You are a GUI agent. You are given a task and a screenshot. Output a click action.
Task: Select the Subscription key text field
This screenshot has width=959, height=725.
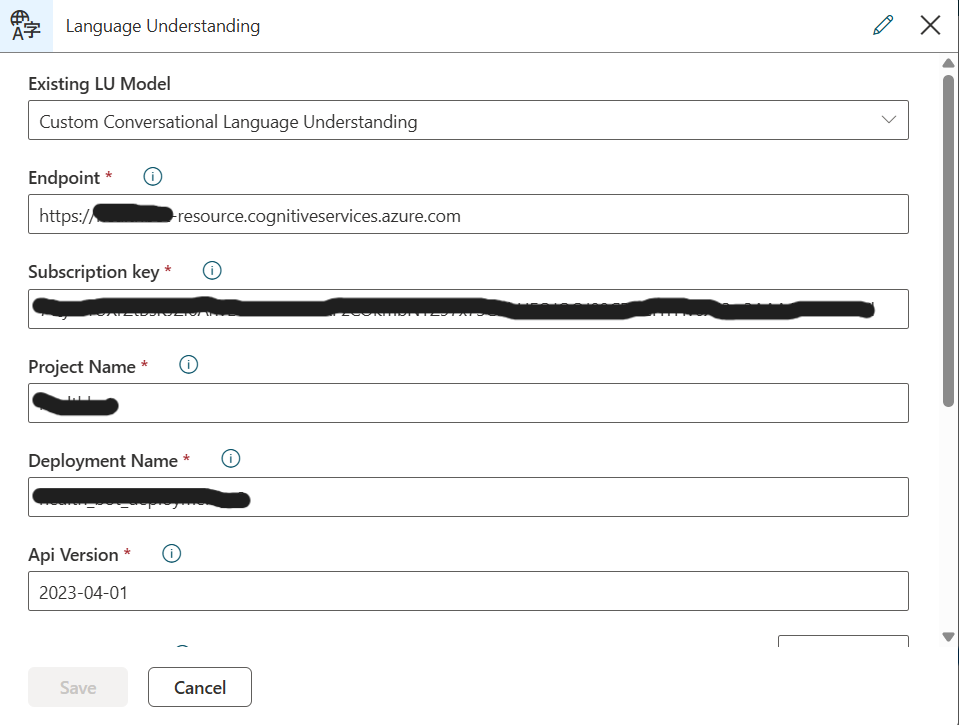click(468, 308)
